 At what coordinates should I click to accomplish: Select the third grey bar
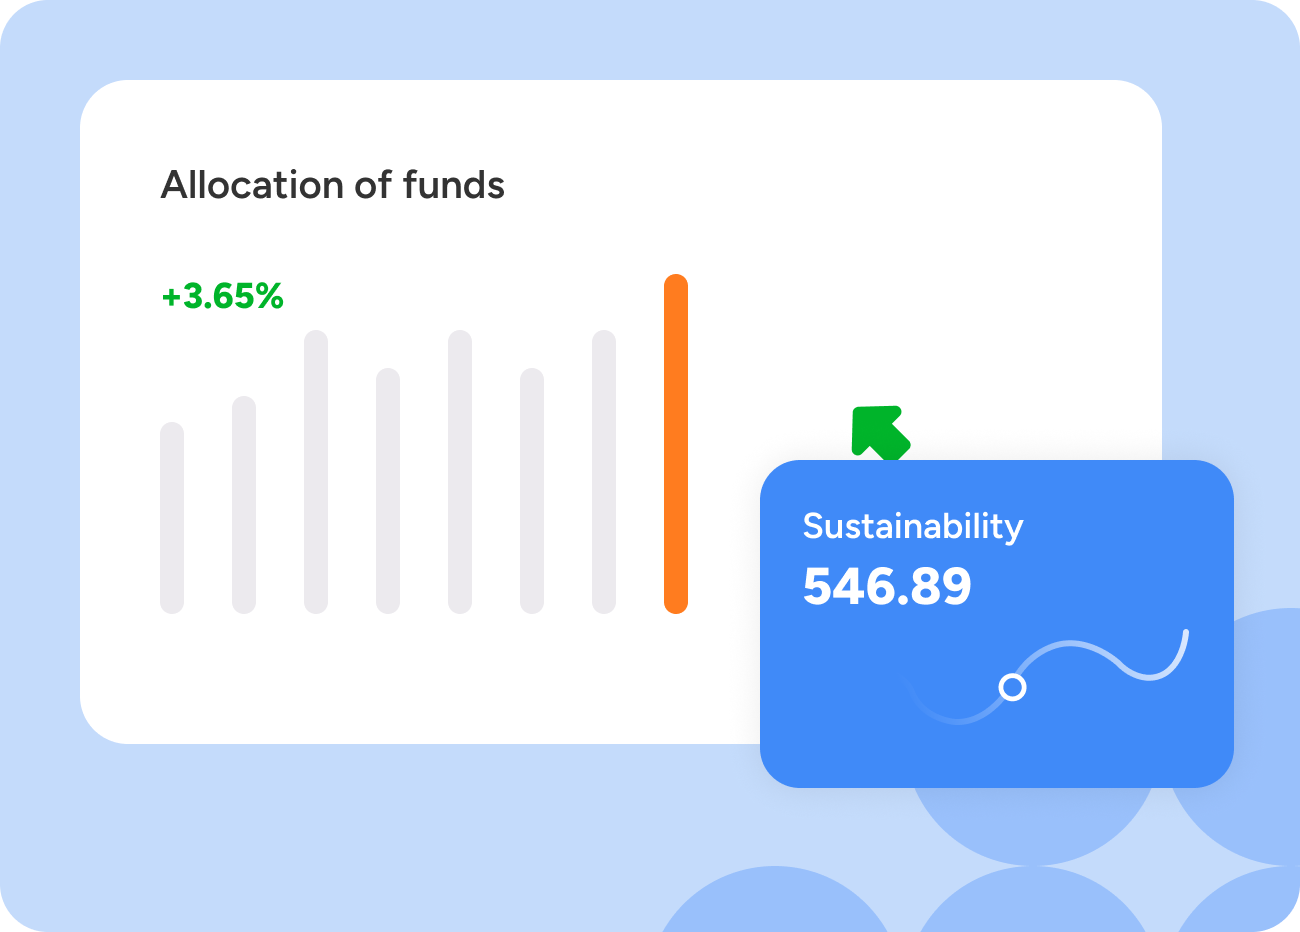pos(316,472)
